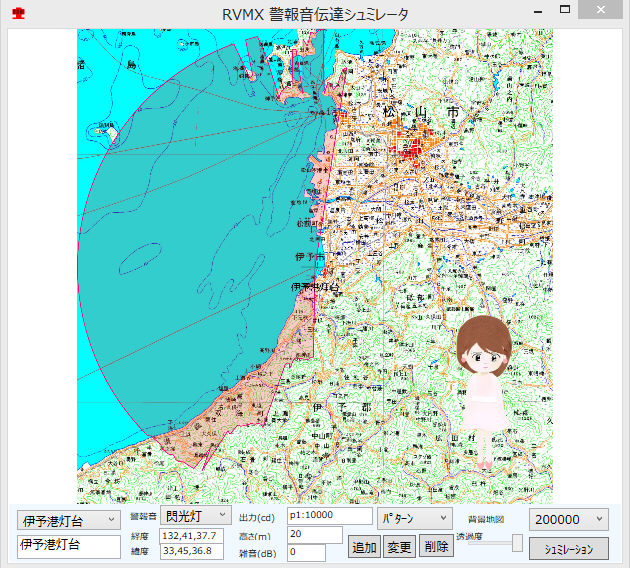The height and width of the screenshot is (568, 630).
Task: Click the 出力(cd) output input field
Action: [329, 516]
